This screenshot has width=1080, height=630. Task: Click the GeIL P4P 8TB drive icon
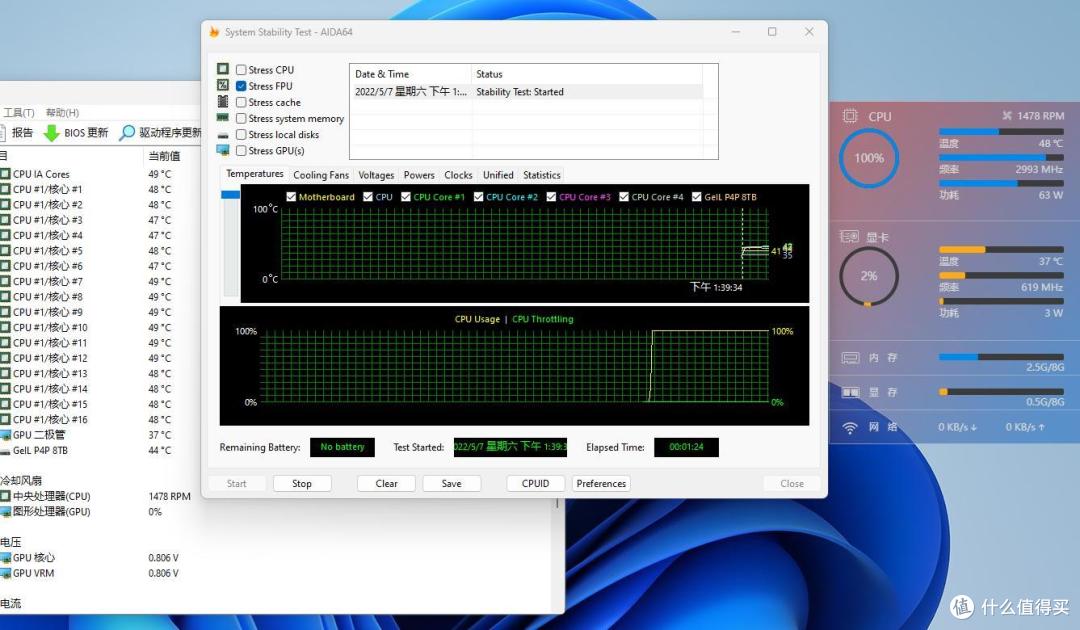click(x=6, y=450)
